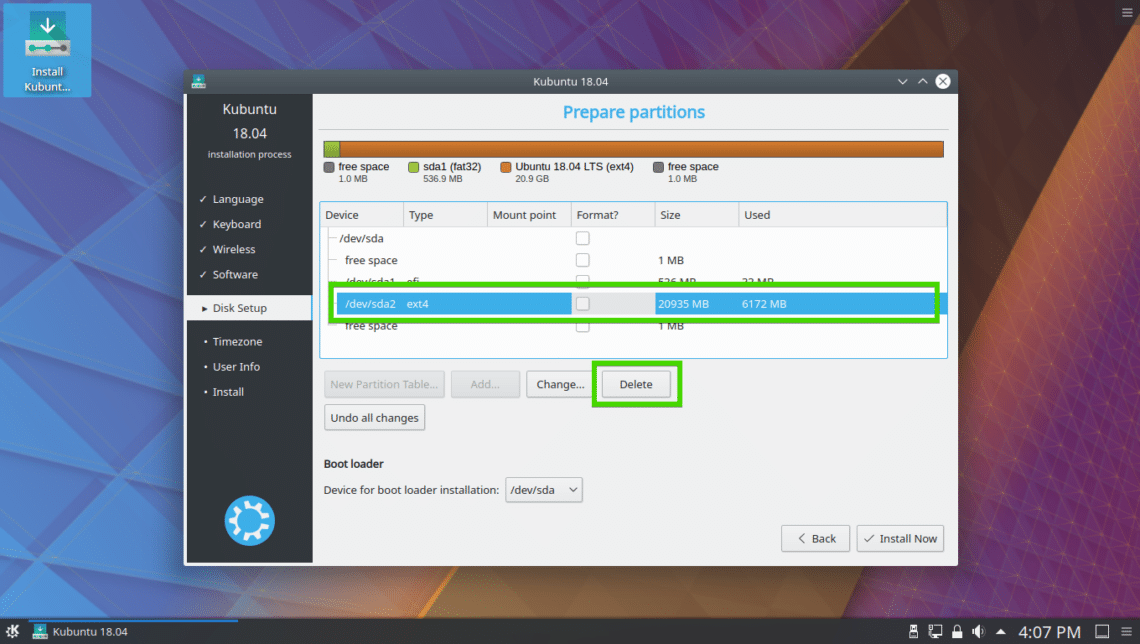
Task: Click the Language step in the sidebar
Action: pyautogui.click(x=238, y=199)
